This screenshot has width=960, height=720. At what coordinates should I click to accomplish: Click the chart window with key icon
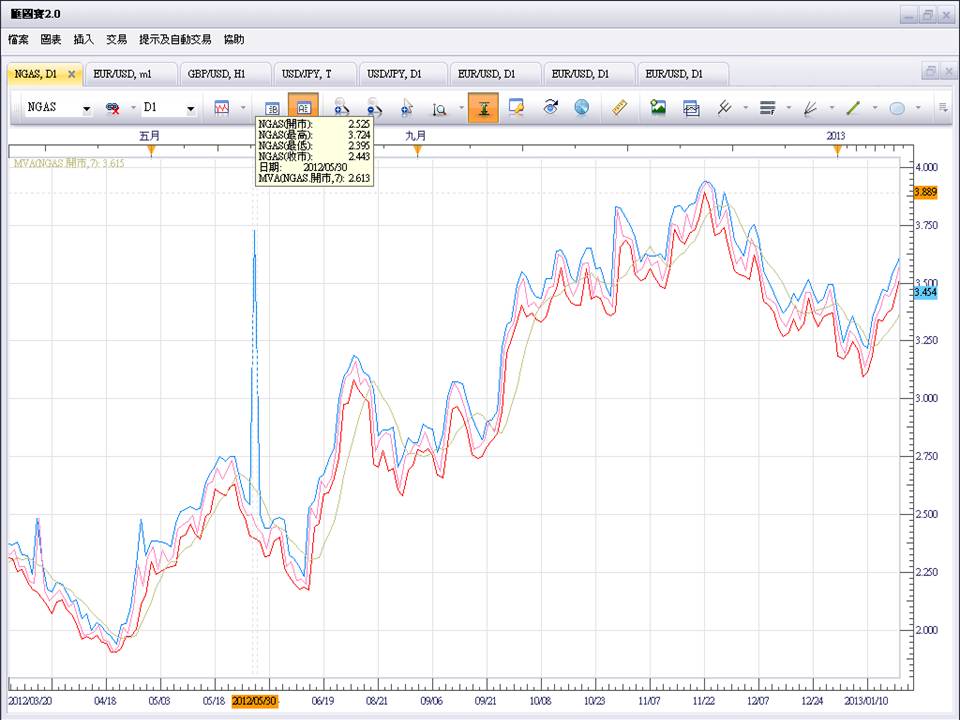pyautogui.click(x=517, y=108)
